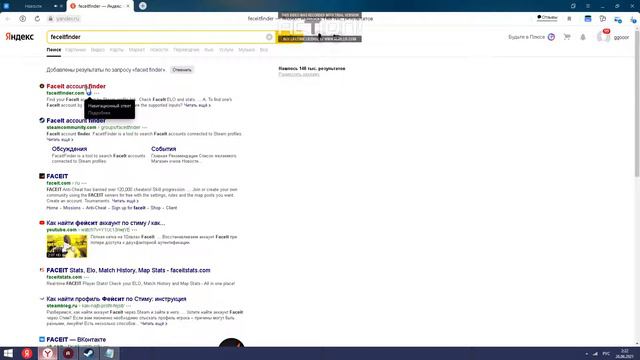Click the Подробнее link in the tooltip
The height and width of the screenshot is (360, 640).
tap(99, 113)
